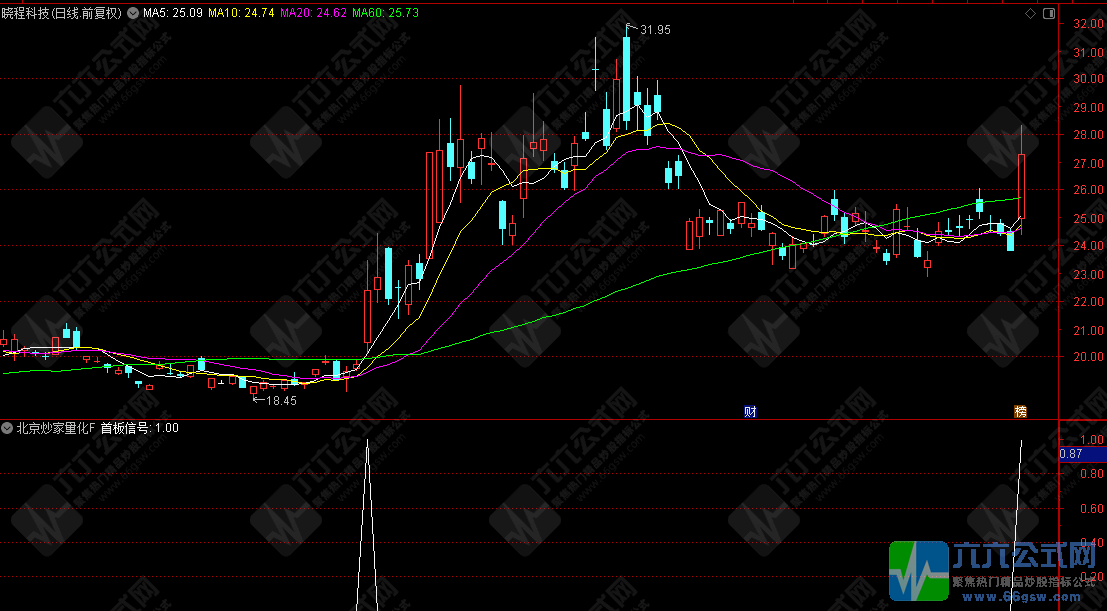Click the tall red candlestick at far right
Image resolution: width=1107 pixels, height=611 pixels.
click(1021, 186)
